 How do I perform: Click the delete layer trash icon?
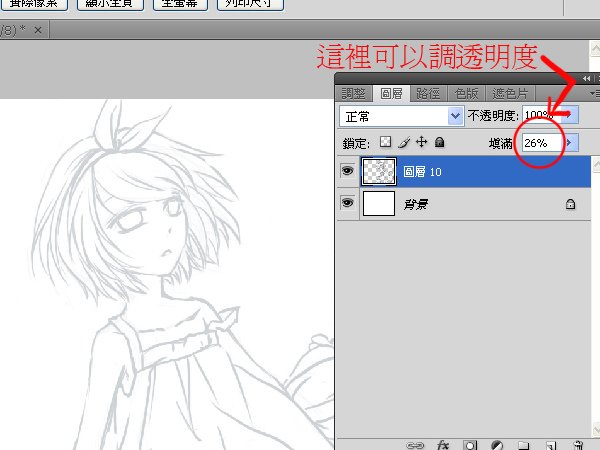(x=578, y=445)
